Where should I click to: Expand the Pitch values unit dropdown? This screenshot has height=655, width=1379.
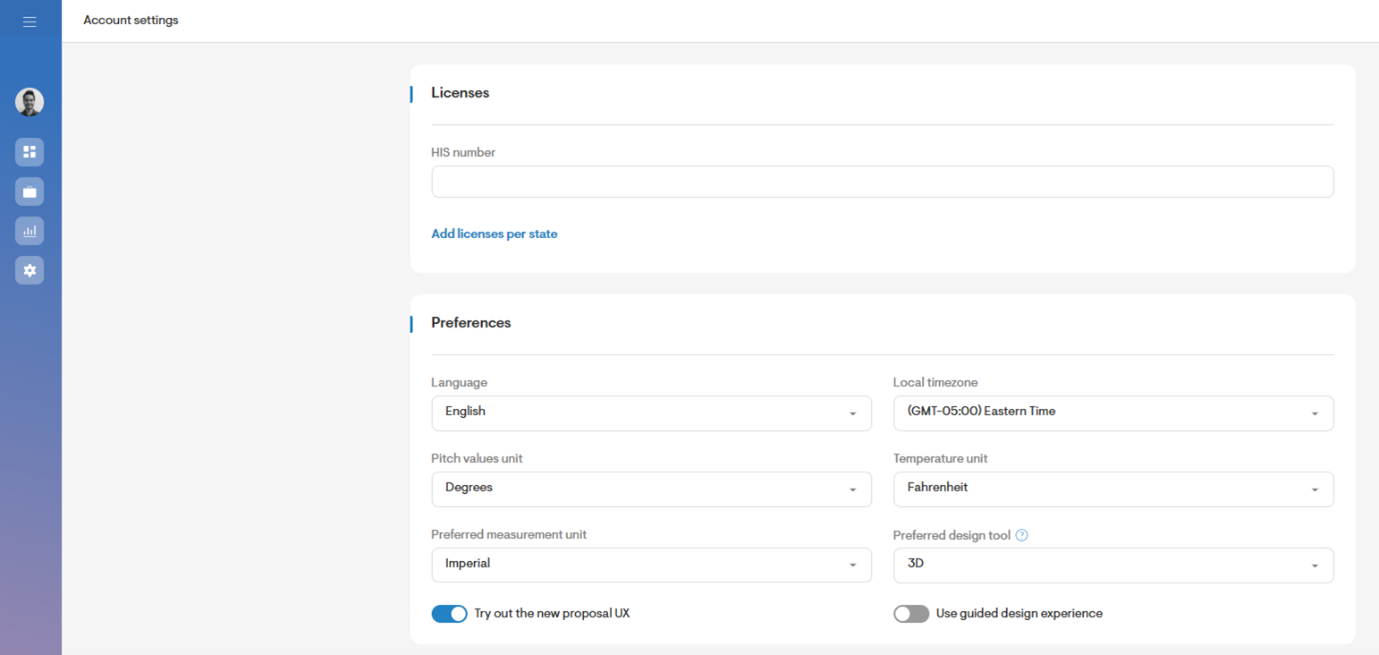coord(650,489)
